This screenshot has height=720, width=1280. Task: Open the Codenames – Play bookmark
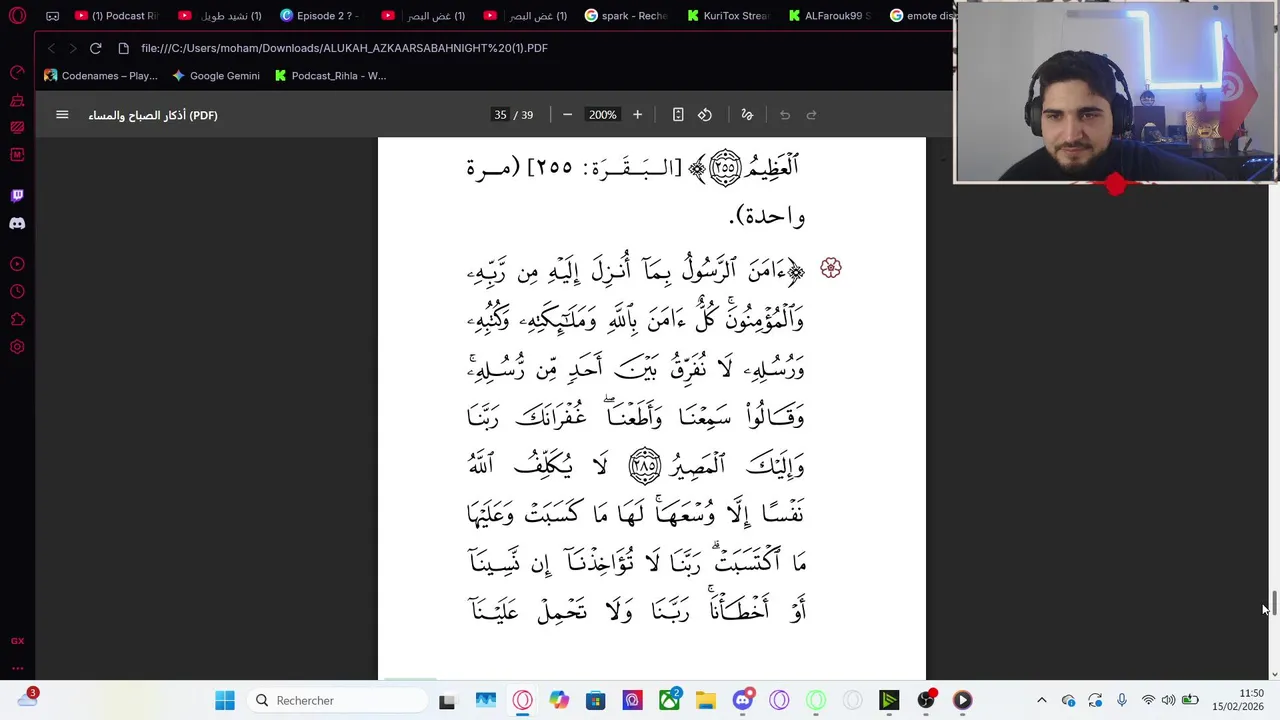tap(101, 76)
